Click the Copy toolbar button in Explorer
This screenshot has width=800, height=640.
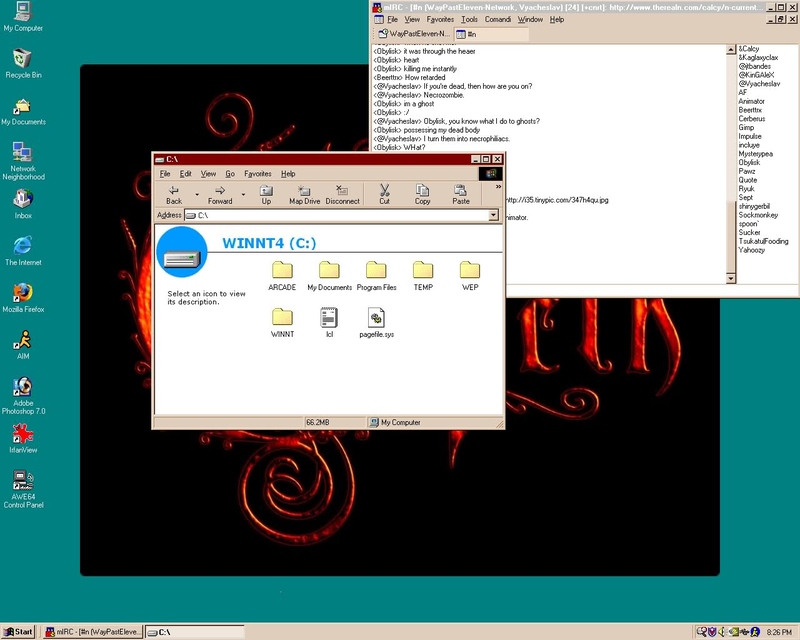pos(422,195)
